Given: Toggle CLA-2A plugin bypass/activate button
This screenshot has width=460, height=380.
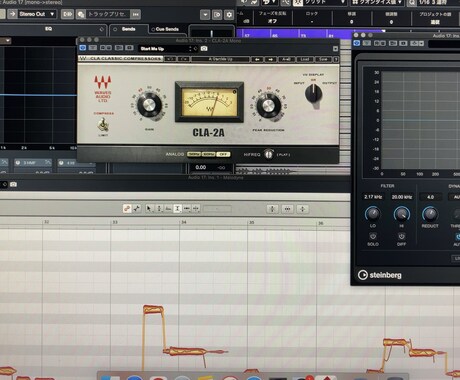Looking at the screenshot, I should (82, 48).
